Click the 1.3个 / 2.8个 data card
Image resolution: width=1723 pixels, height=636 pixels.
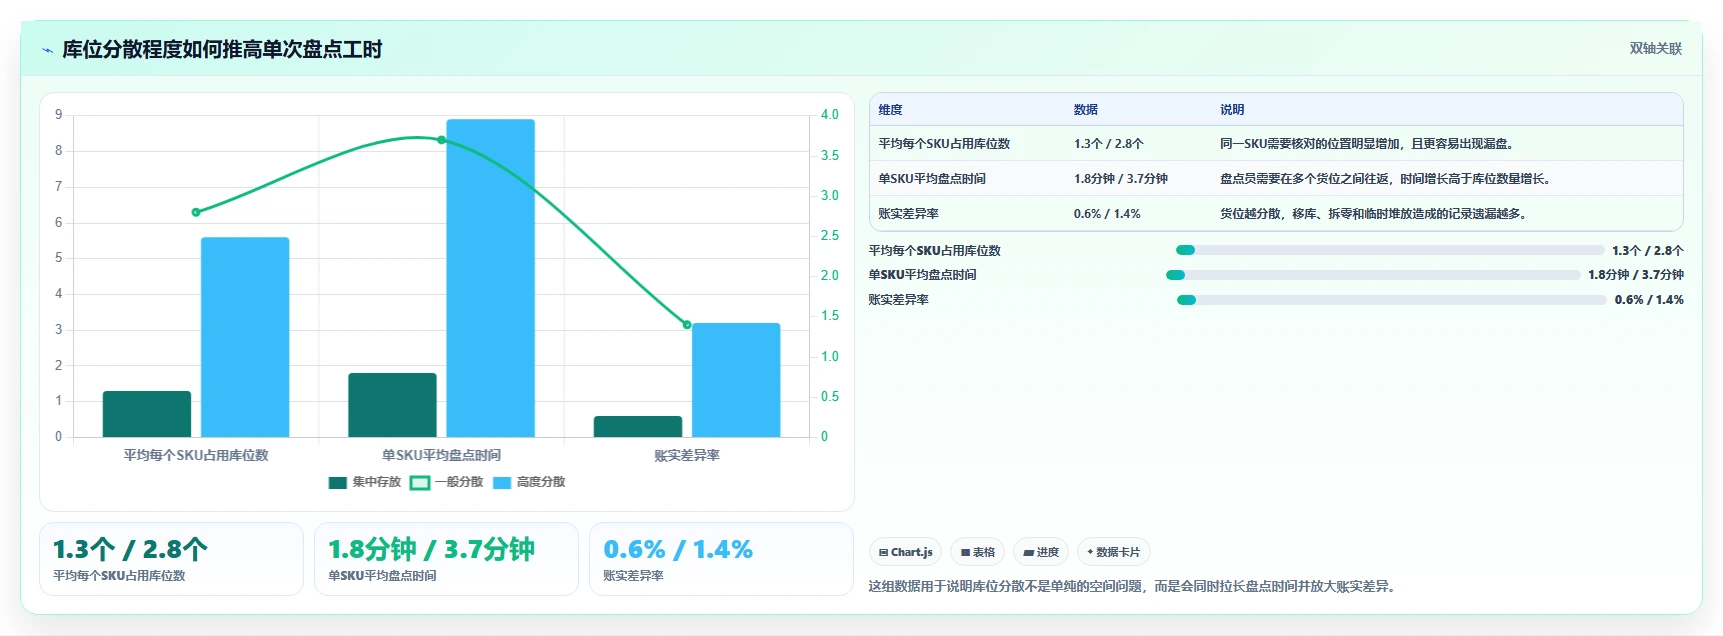pyautogui.click(x=171, y=559)
